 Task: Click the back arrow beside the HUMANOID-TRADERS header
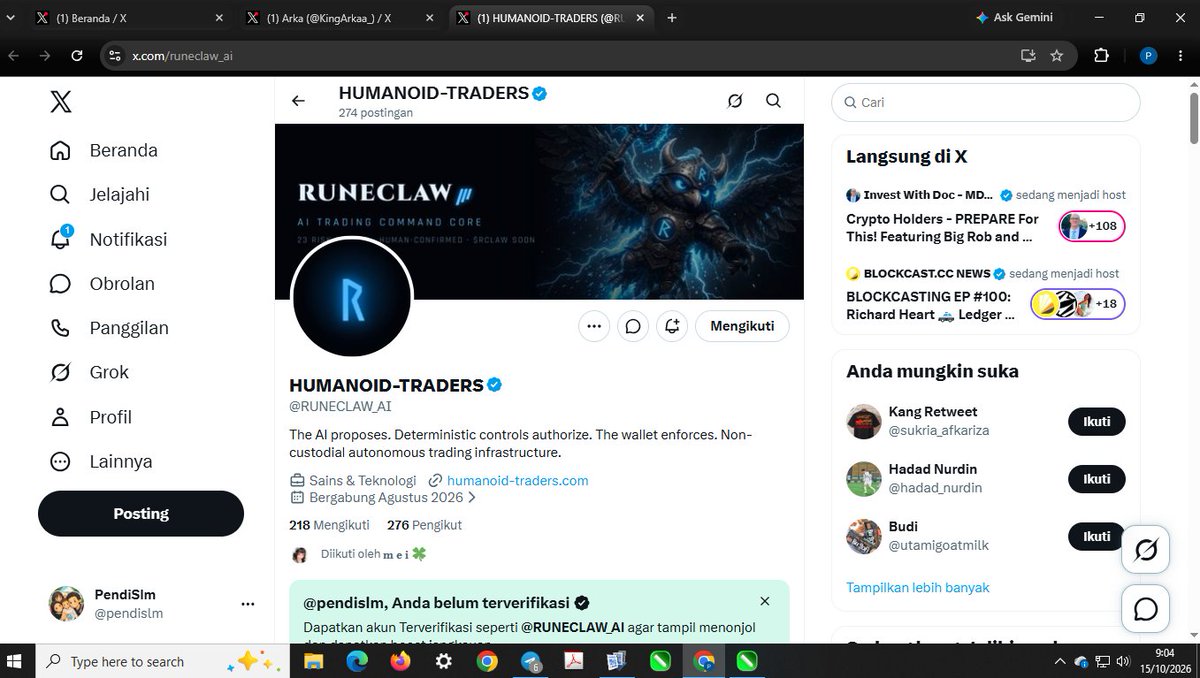coord(298,101)
